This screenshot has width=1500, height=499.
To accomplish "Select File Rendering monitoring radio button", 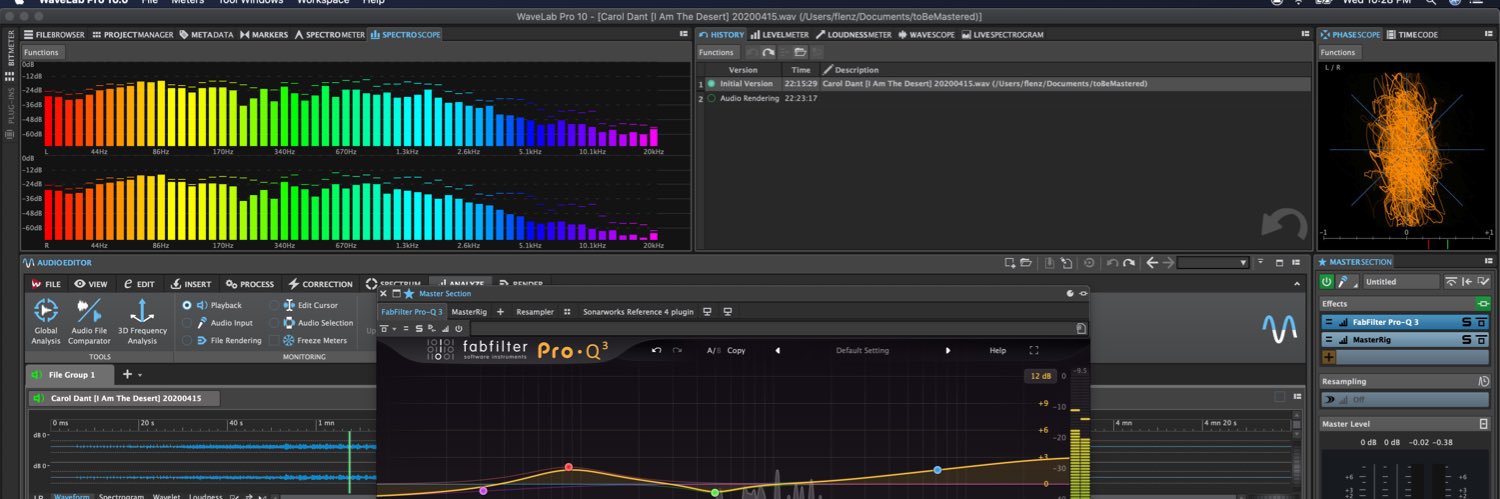I will [186, 341].
